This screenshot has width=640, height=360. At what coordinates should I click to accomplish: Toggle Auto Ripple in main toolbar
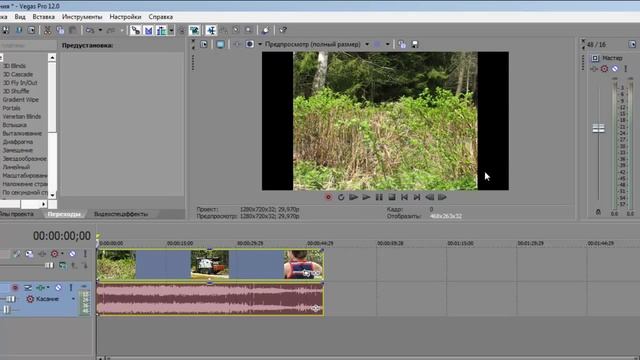point(161,30)
